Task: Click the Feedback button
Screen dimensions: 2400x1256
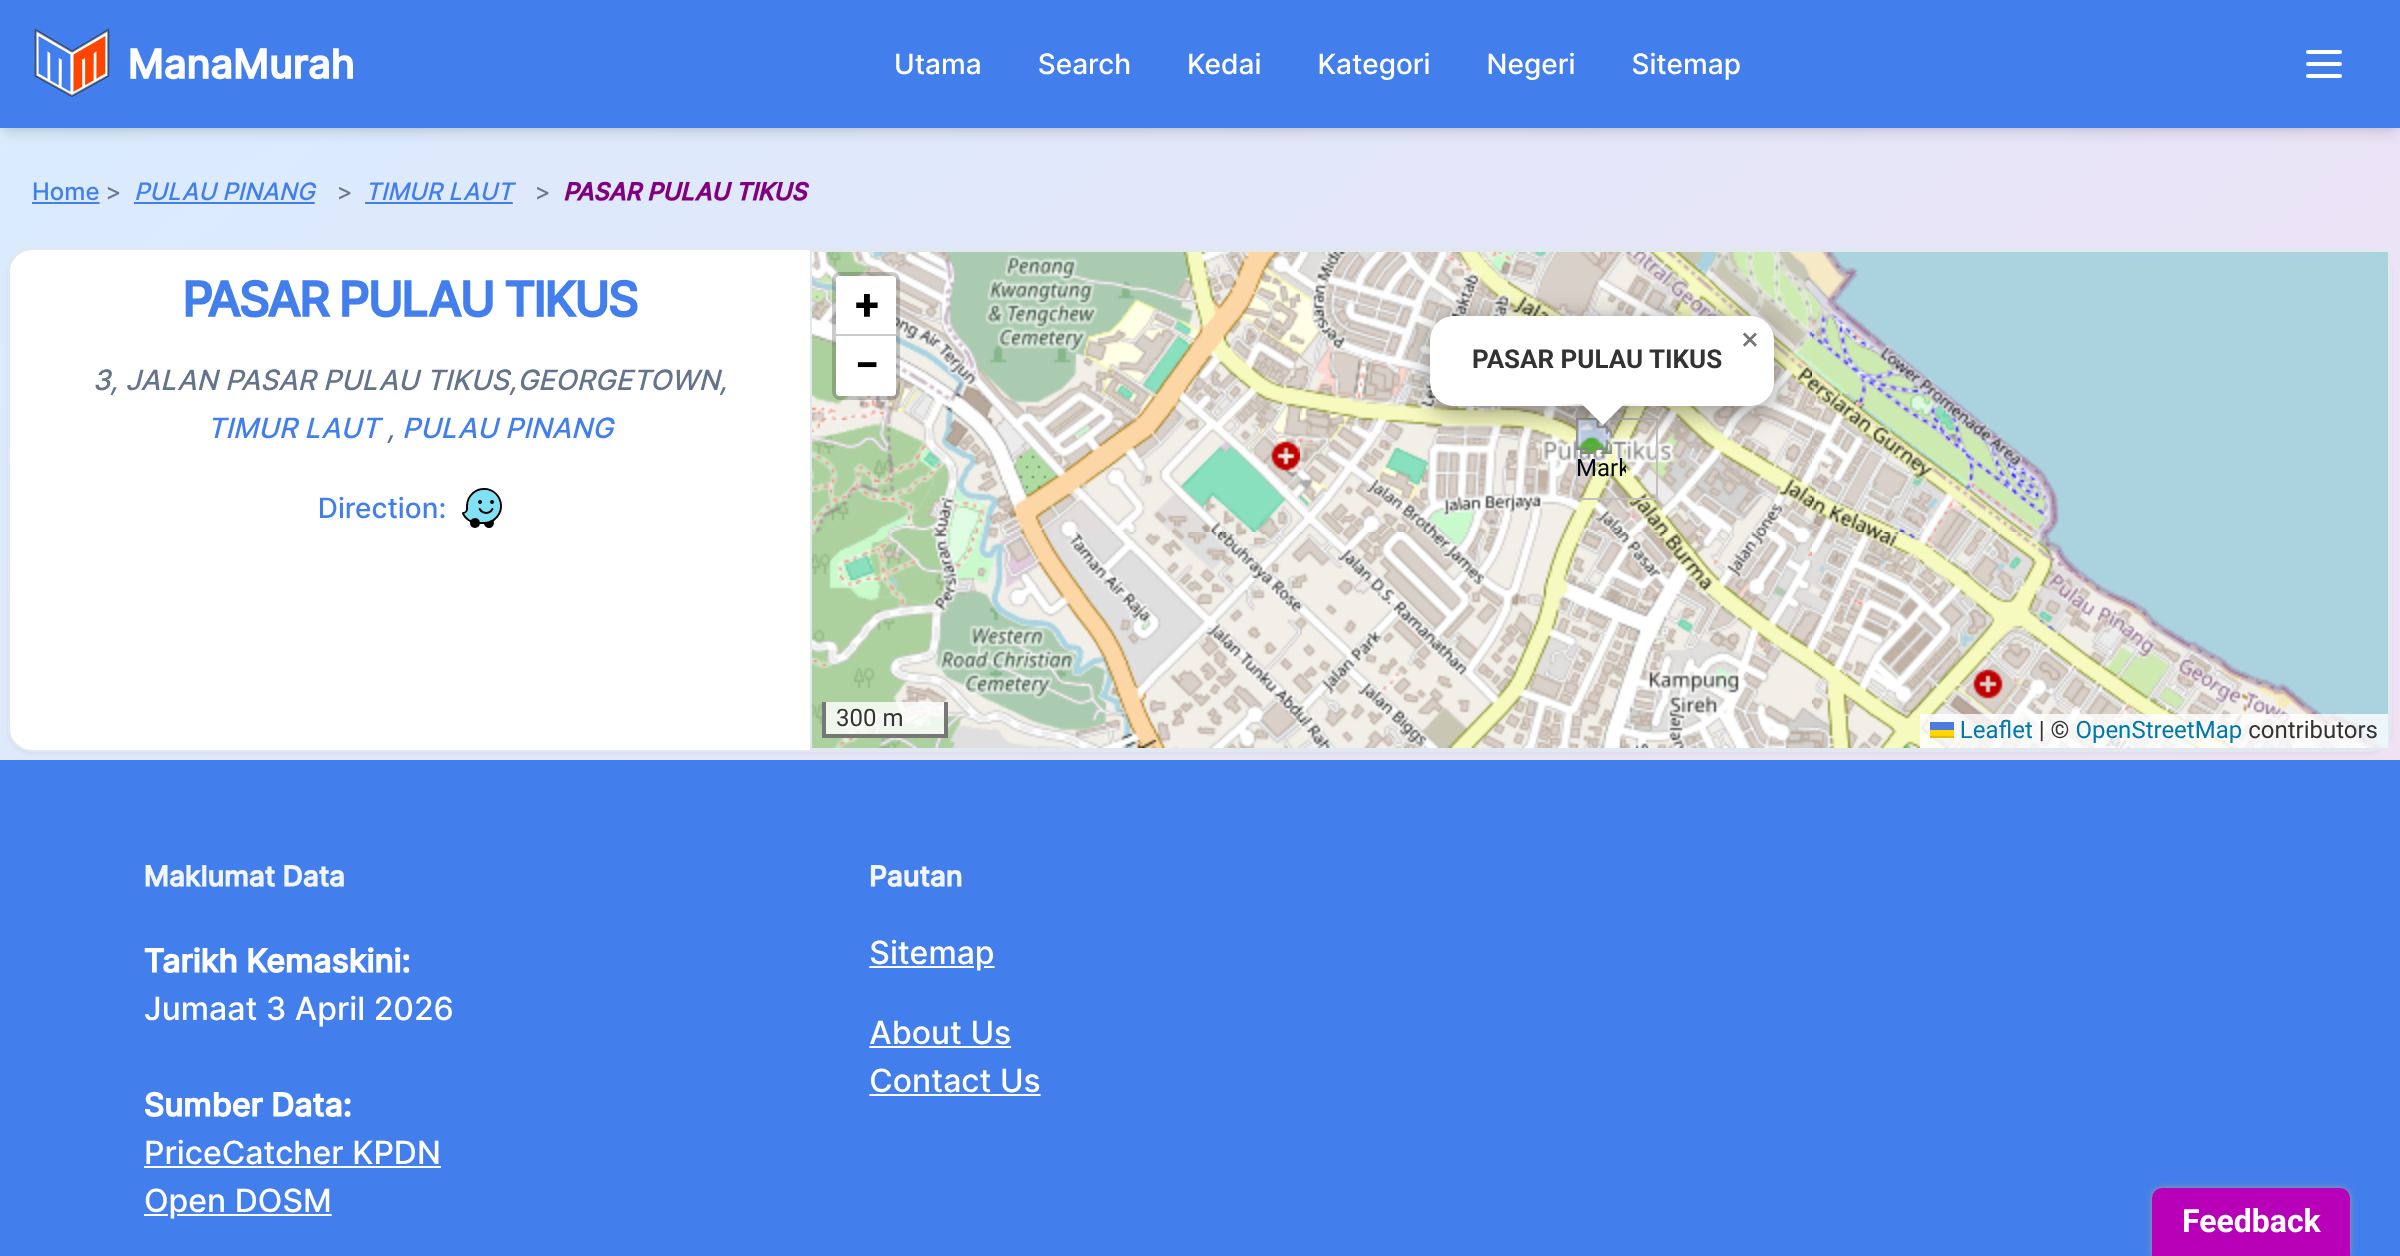Action: coord(2250,1220)
